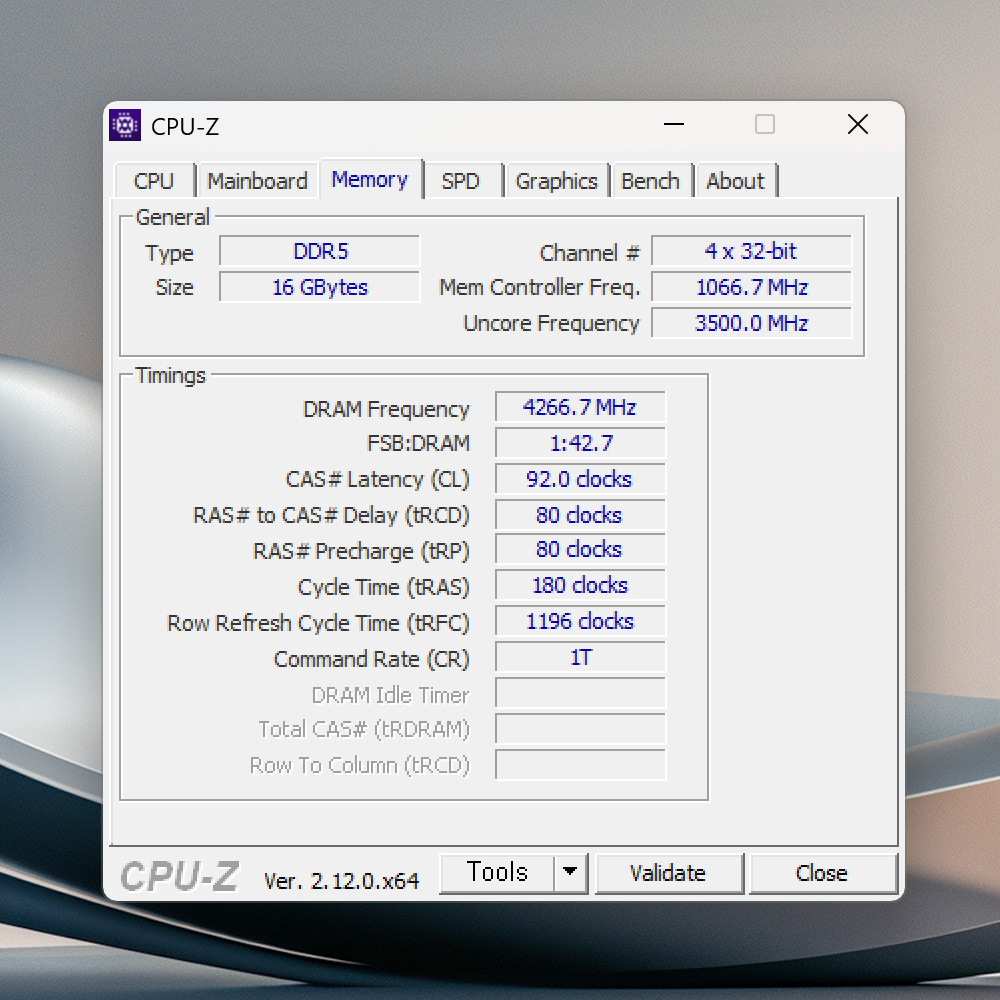Go to the About tab

[735, 181]
